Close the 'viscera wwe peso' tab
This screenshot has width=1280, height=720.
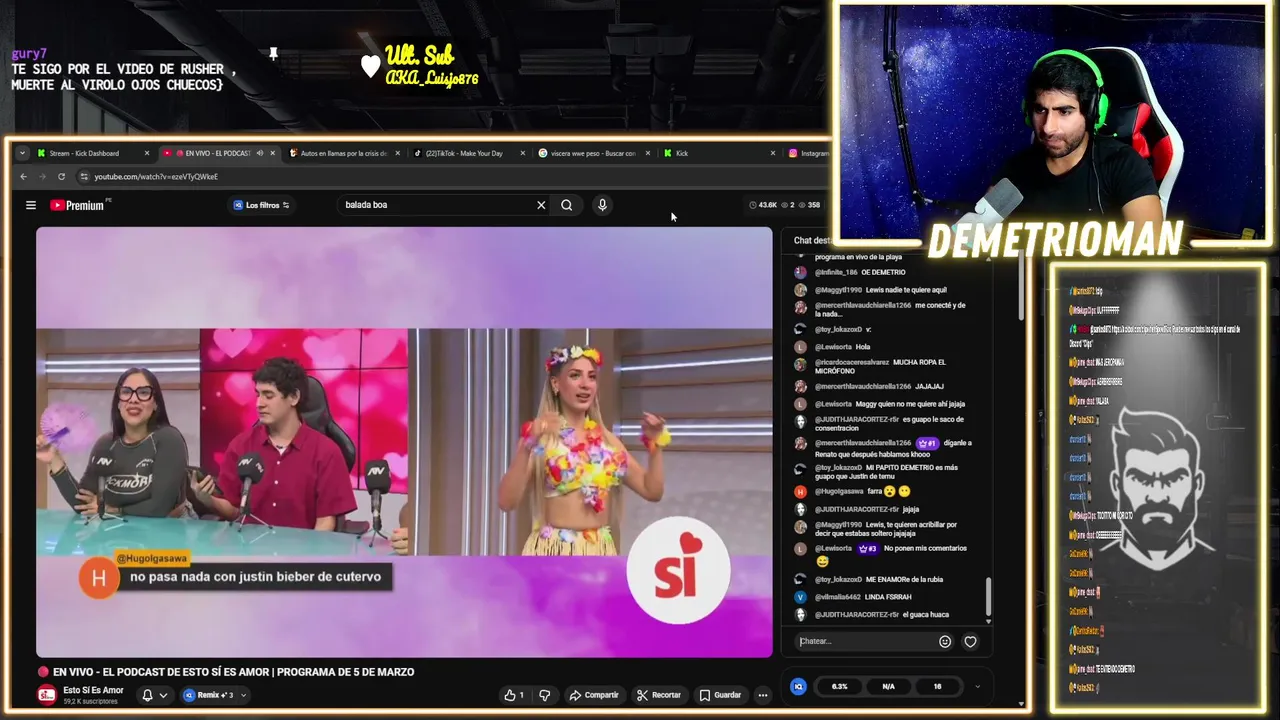point(648,153)
